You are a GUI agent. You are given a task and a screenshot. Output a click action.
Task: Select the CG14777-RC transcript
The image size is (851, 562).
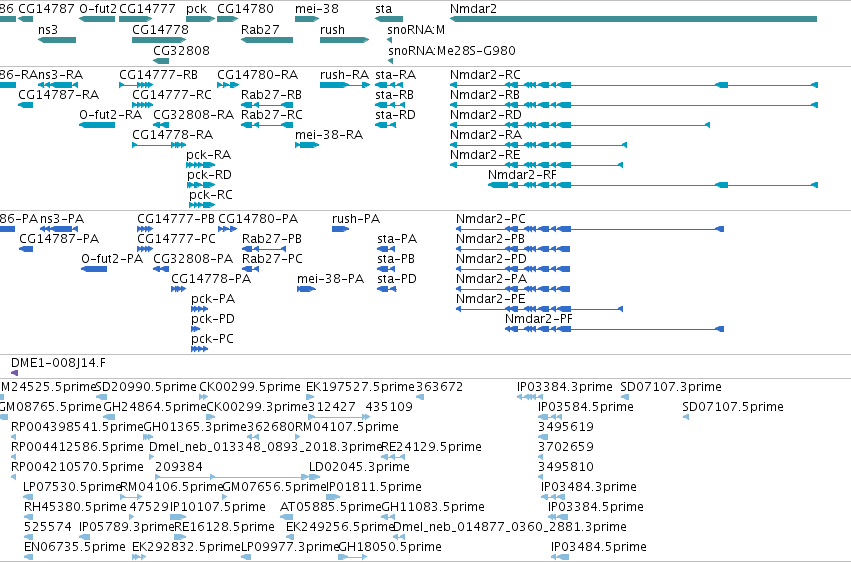coord(143,105)
